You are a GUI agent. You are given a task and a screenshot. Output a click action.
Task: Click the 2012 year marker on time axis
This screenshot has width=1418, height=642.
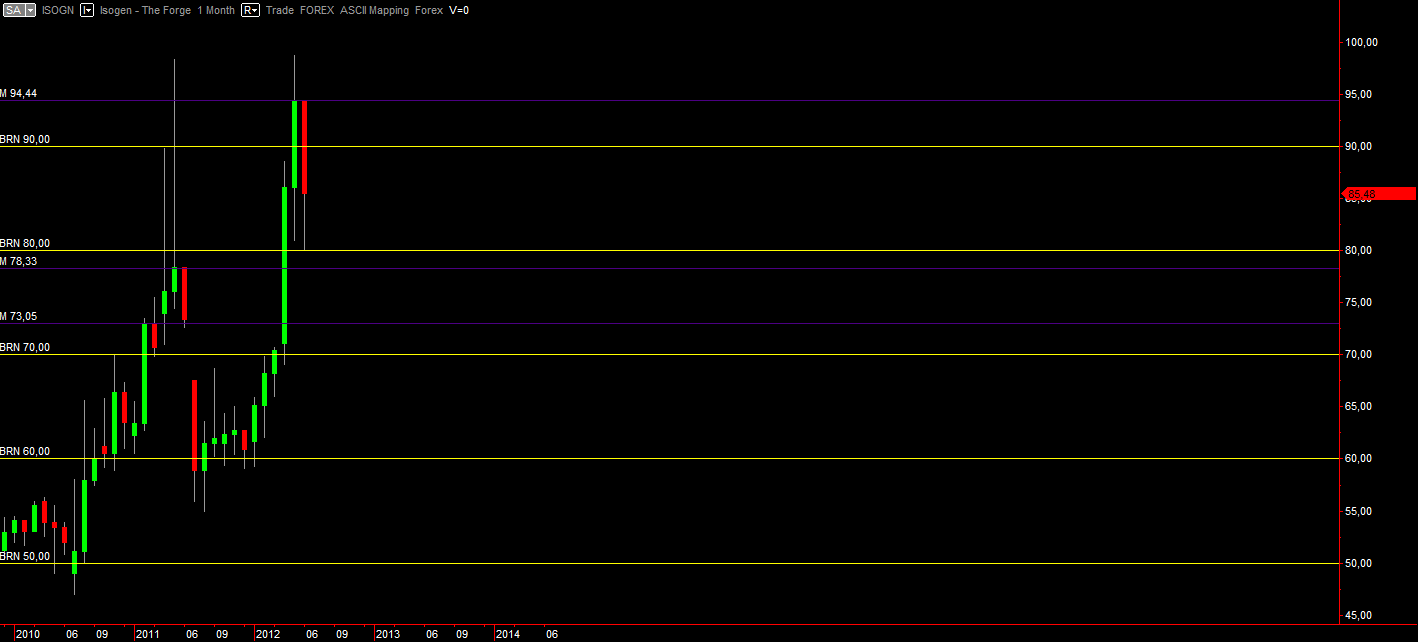(x=268, y=634)
